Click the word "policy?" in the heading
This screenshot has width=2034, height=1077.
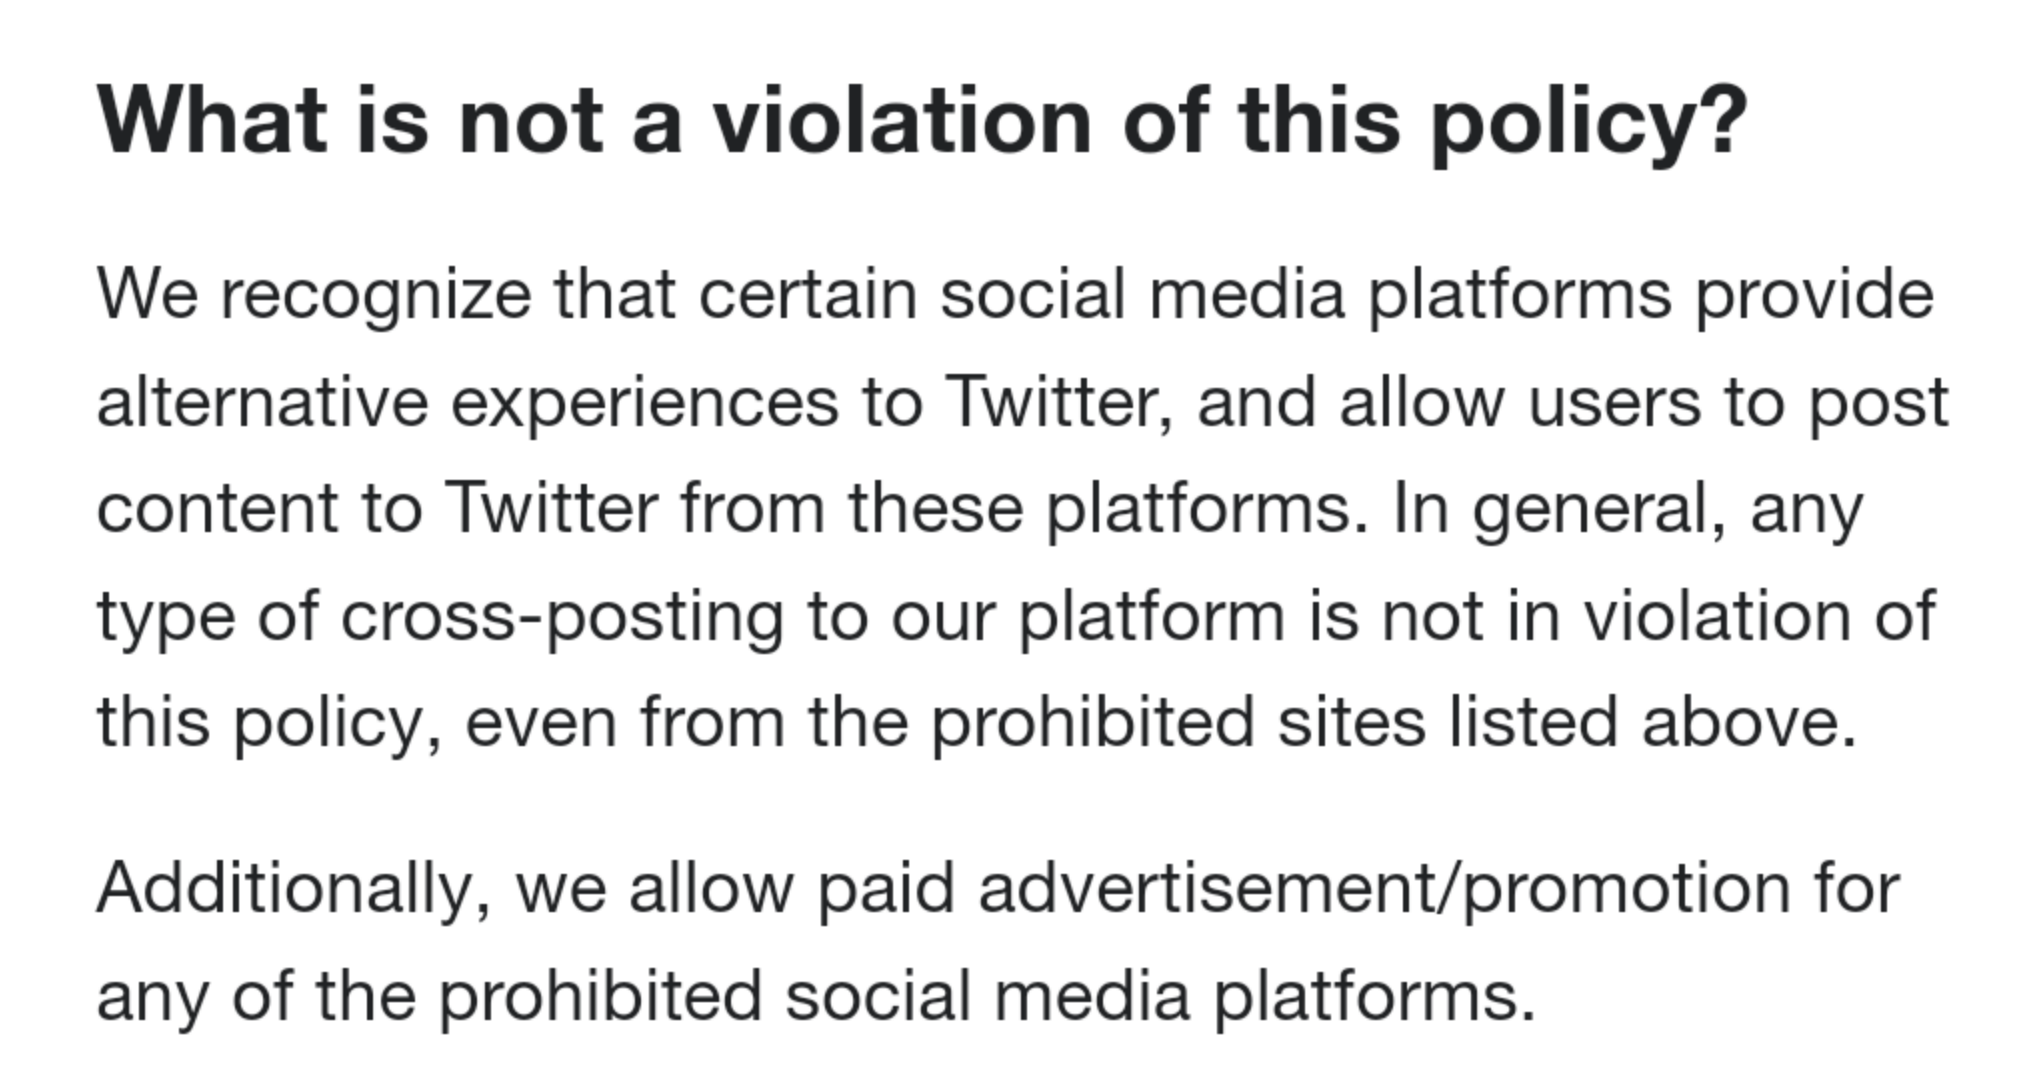coord(1589,126)
